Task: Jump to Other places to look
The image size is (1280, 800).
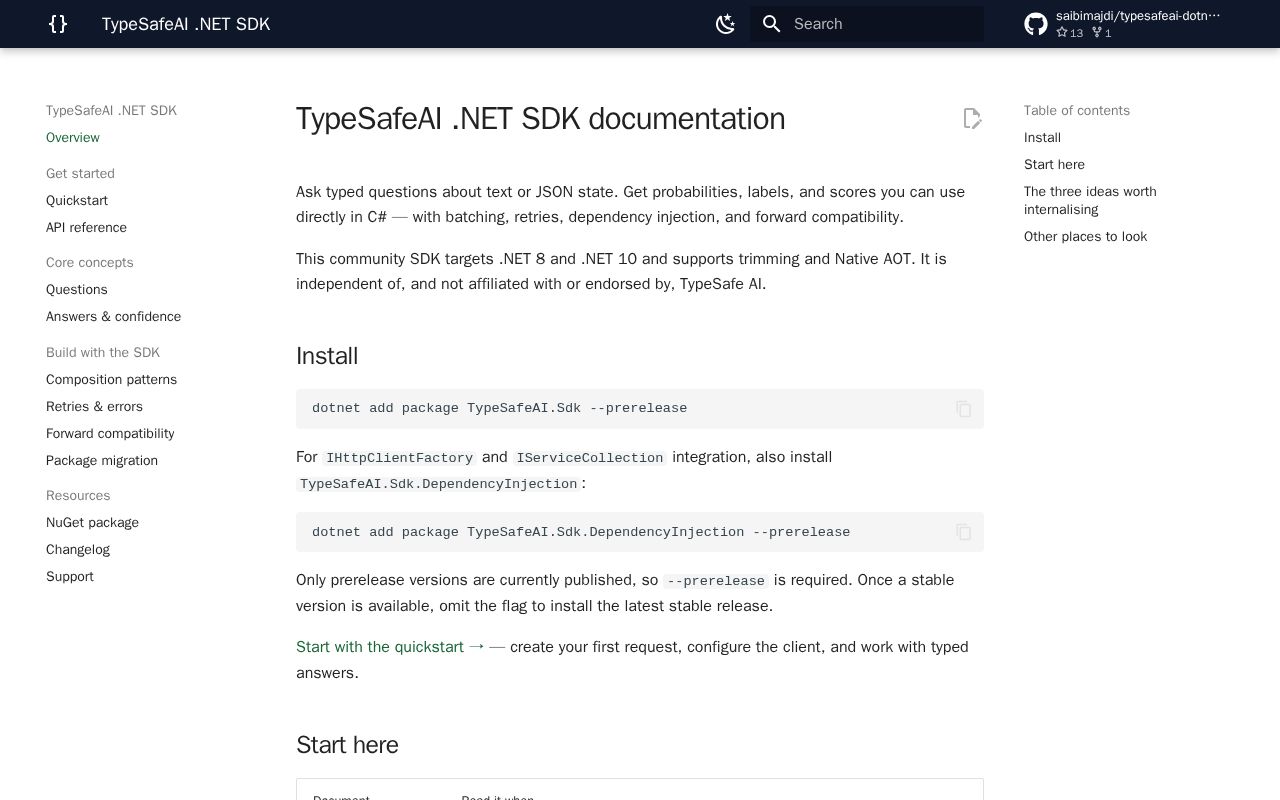Action: click(1085, 237)
